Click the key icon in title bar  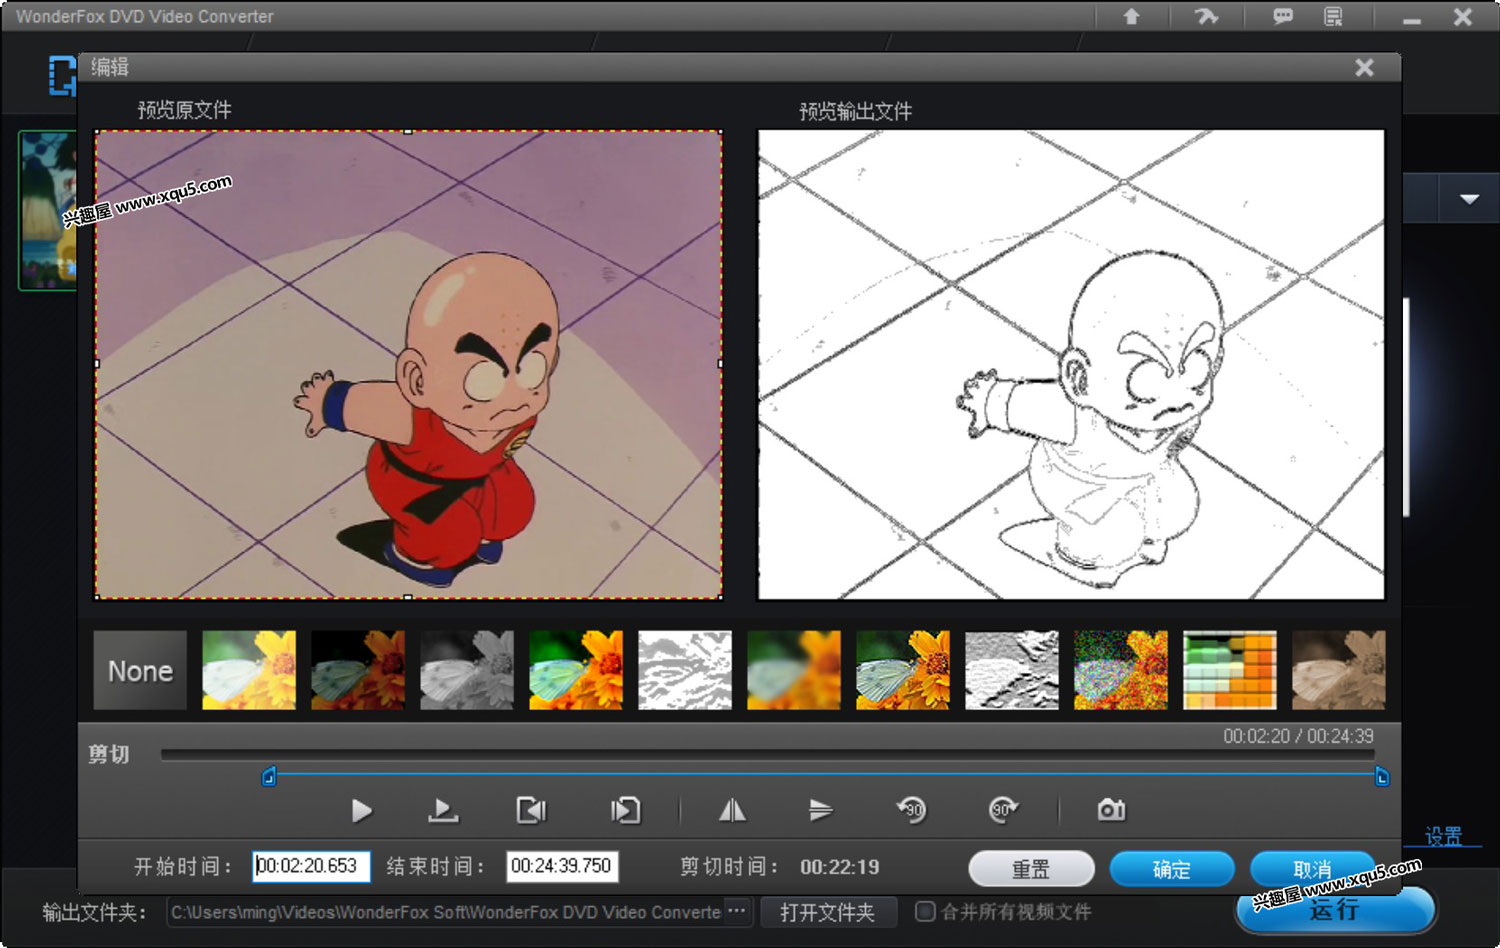[1206, 16]
